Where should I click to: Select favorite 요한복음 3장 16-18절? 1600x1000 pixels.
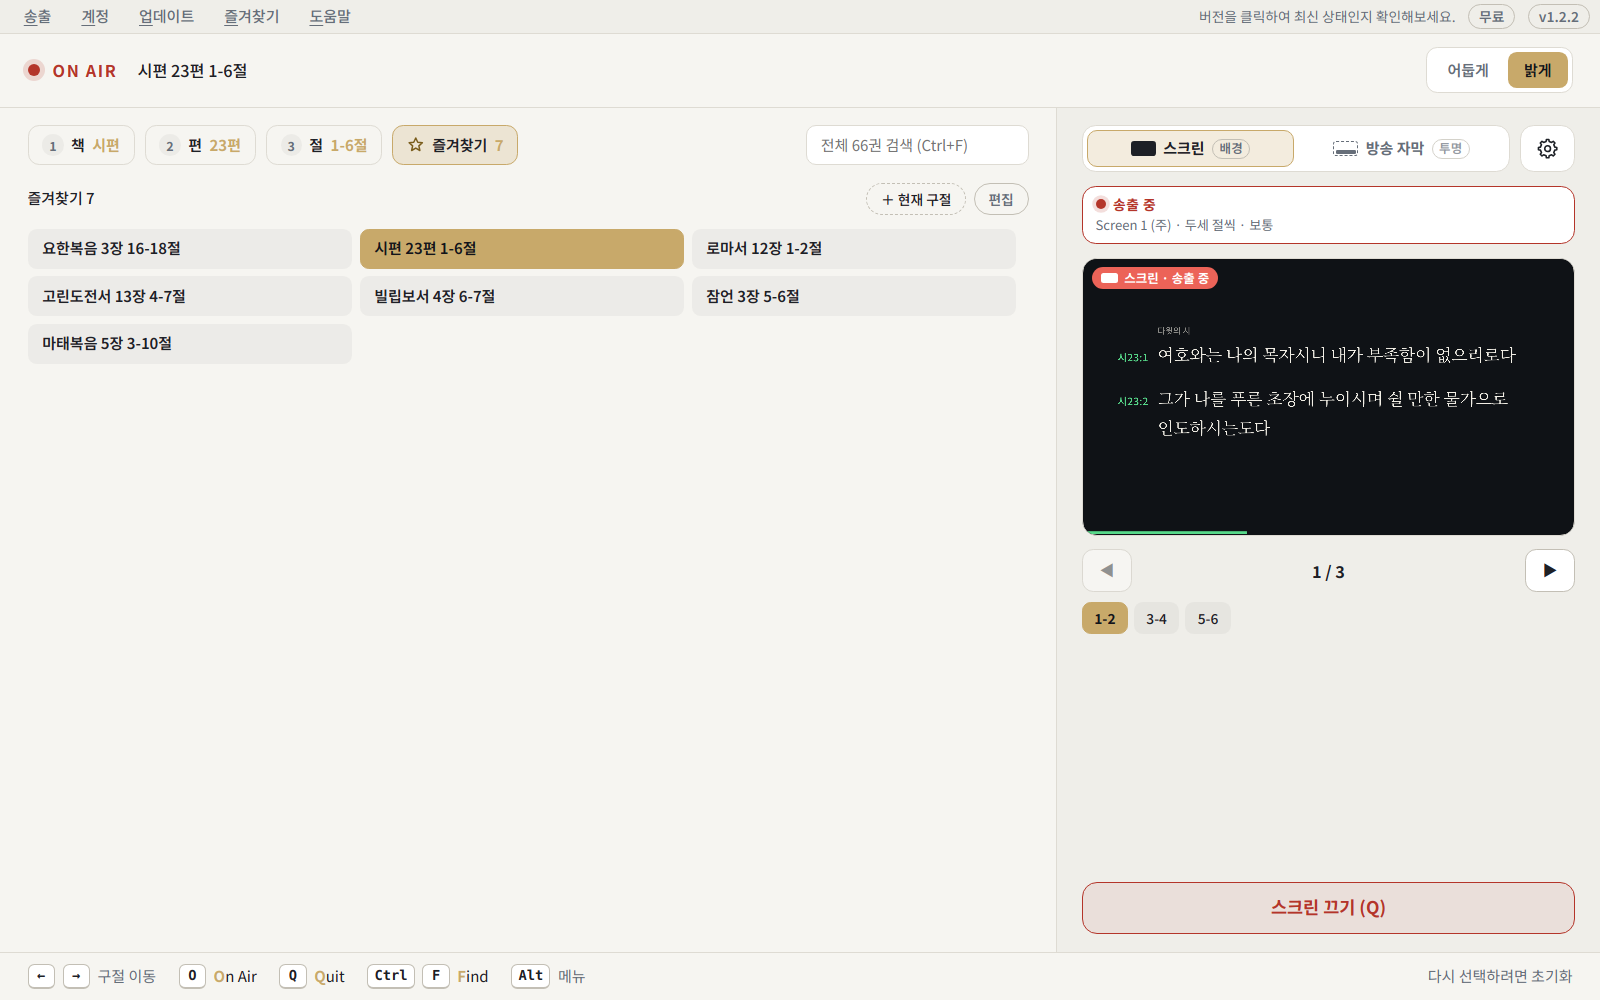click(190, 248)
